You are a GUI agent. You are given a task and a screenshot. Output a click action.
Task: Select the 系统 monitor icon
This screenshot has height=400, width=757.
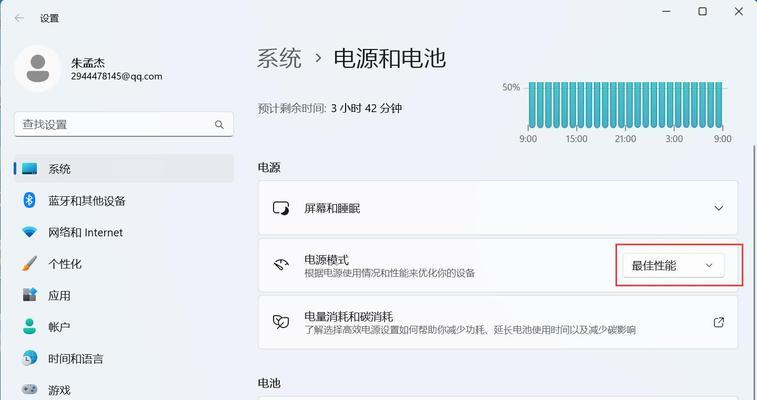coord(29,169)
